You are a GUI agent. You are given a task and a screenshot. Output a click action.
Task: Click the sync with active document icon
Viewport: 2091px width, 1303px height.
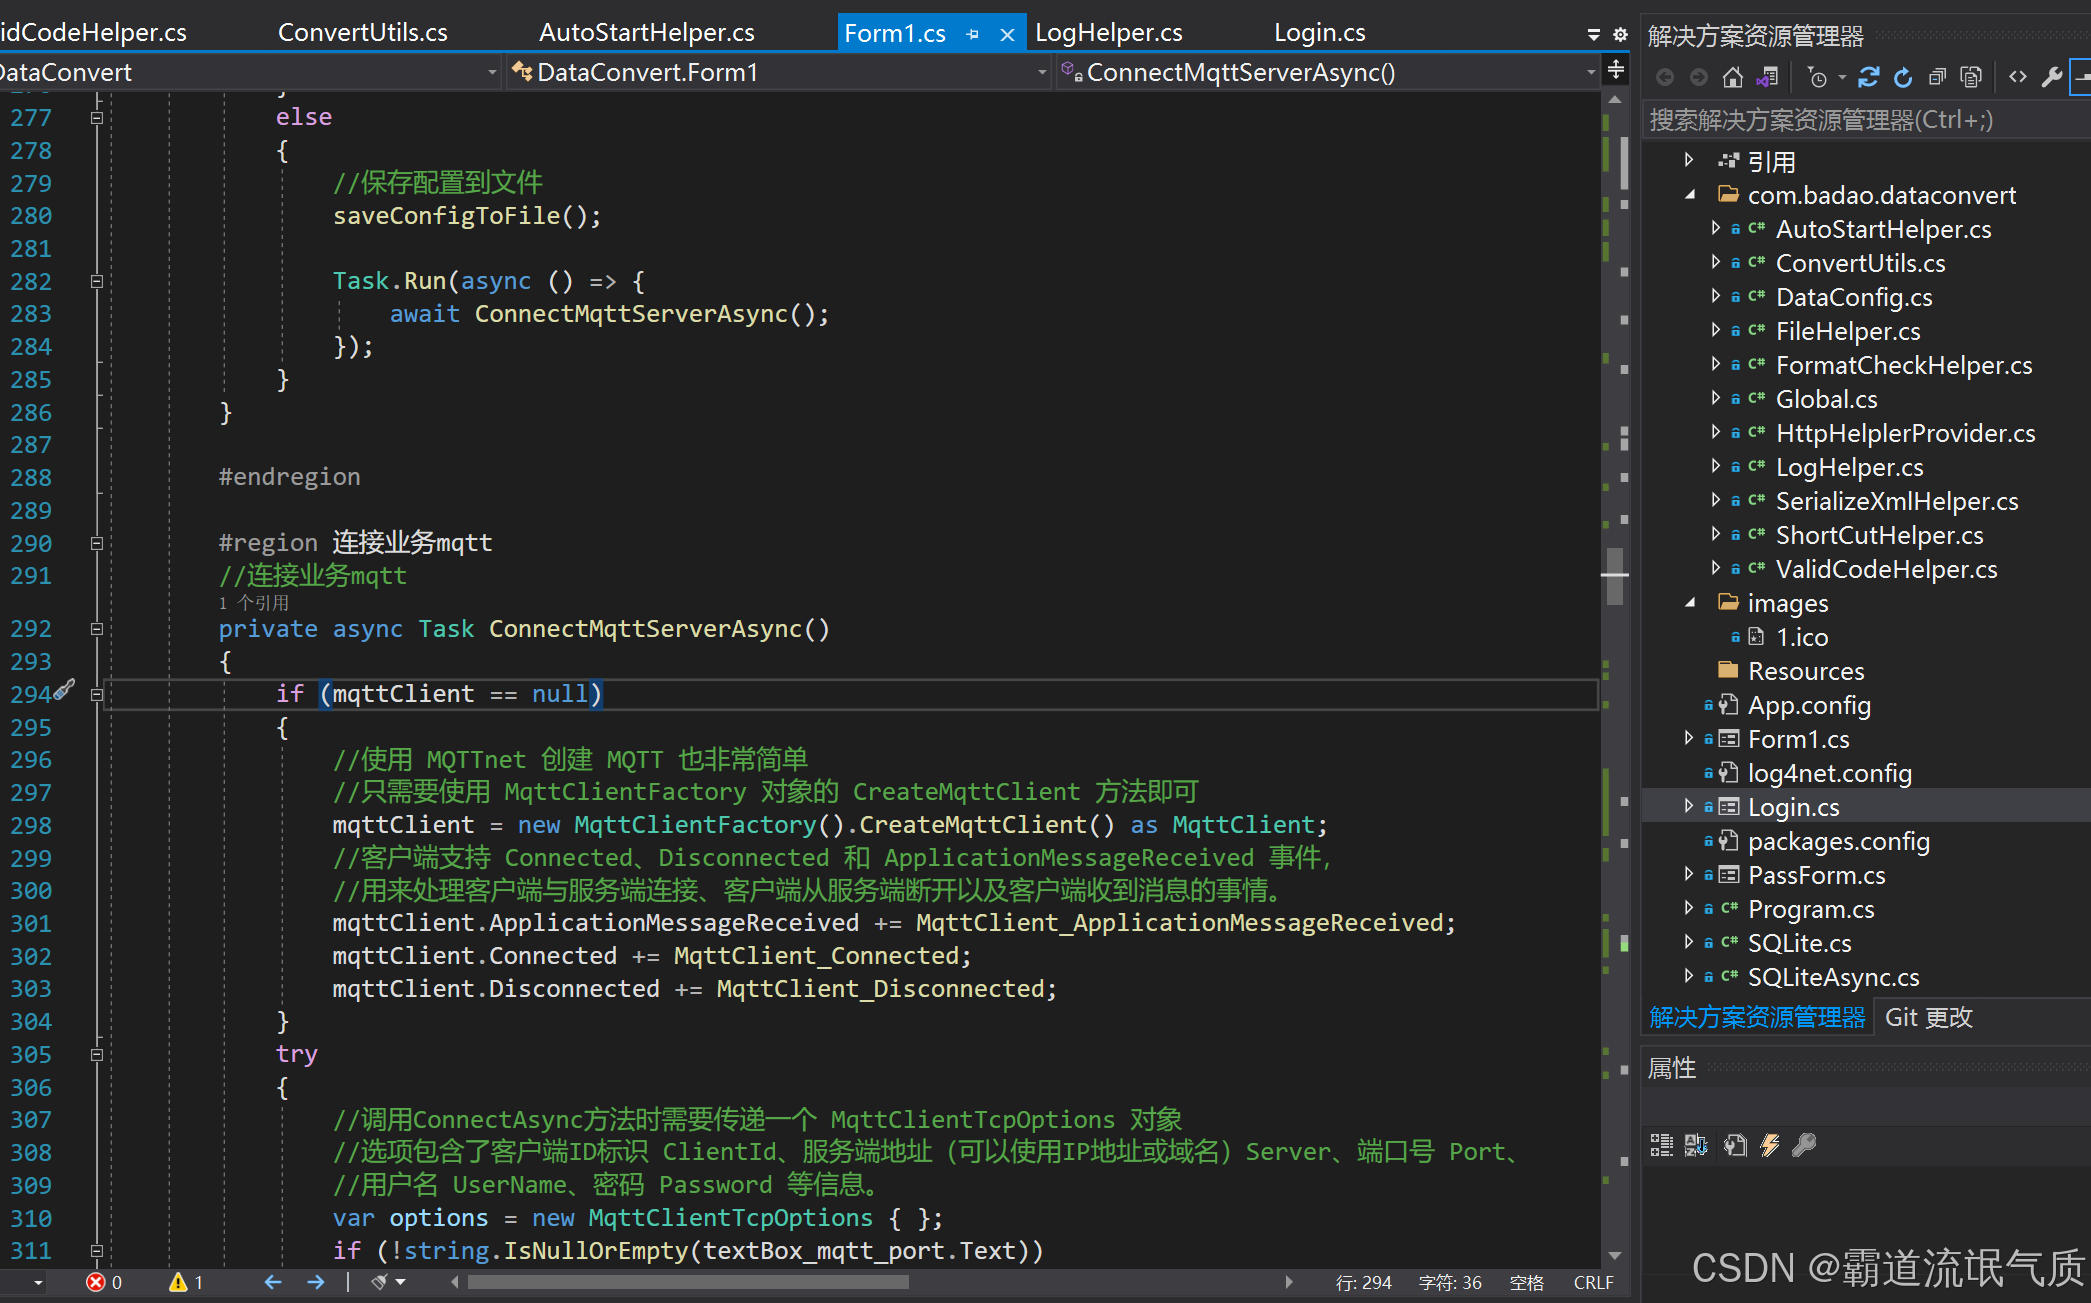click(1868, 77)
